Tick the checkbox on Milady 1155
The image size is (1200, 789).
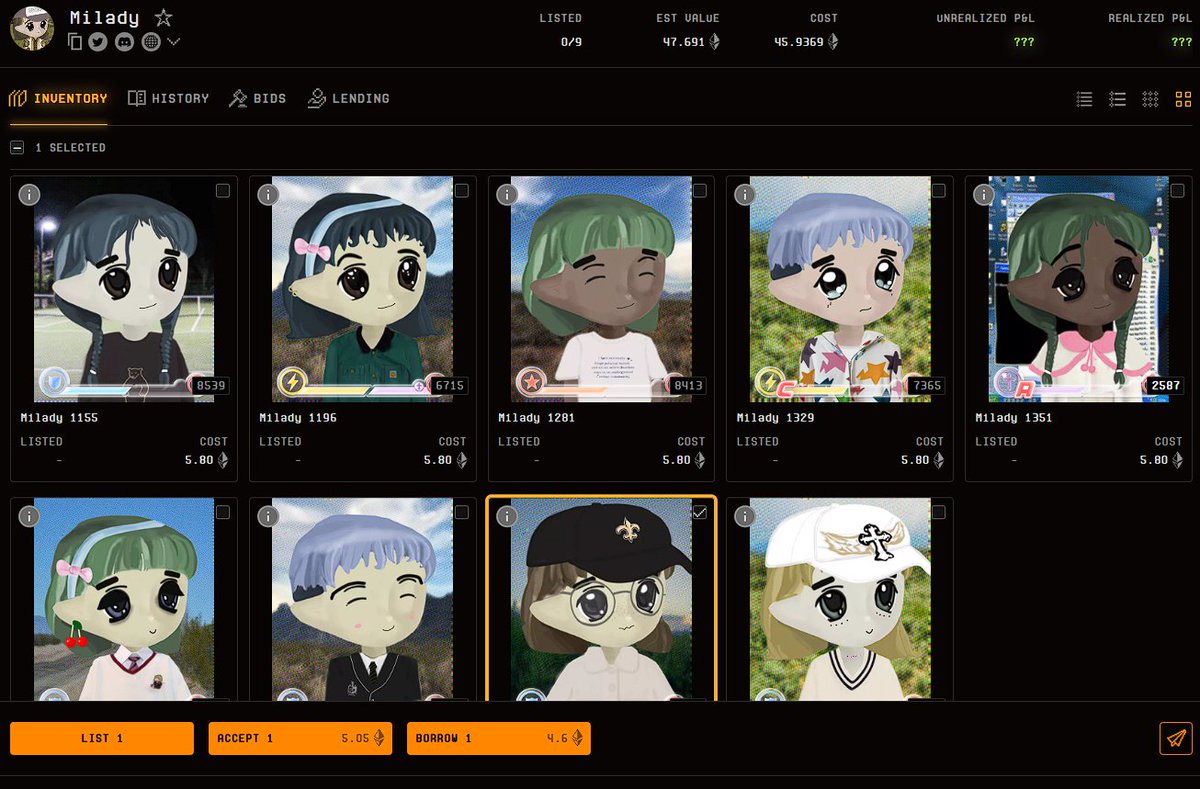(222, 190)
